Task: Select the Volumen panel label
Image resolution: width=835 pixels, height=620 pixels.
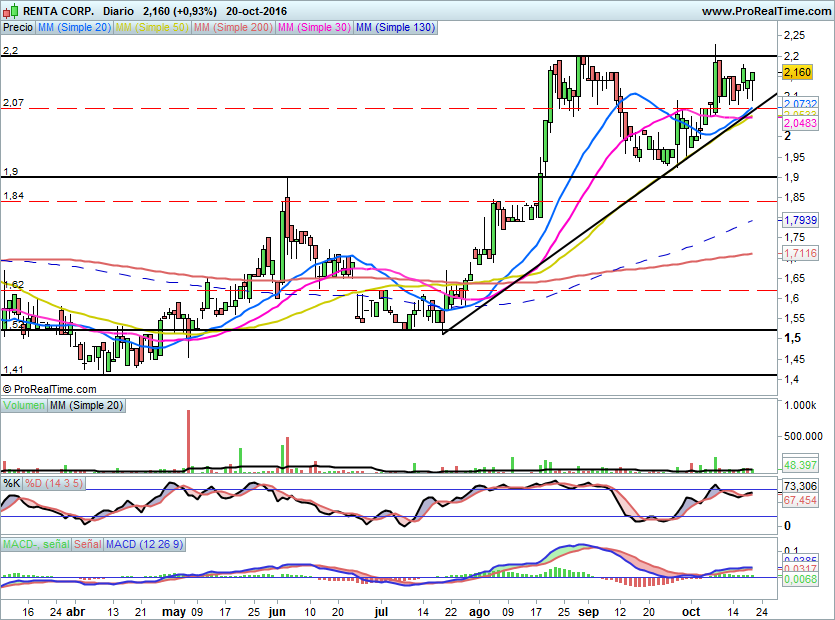Action: pos(23,405)
